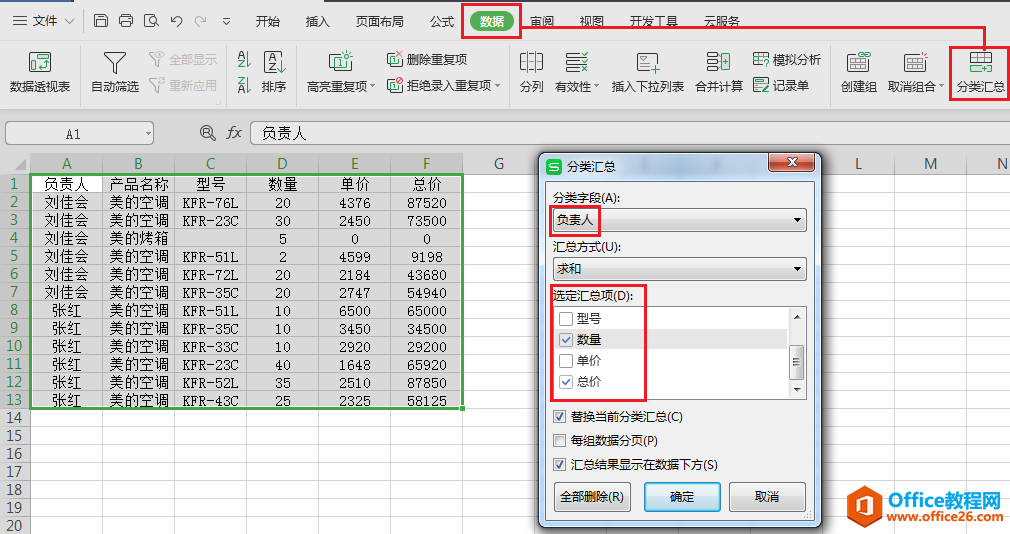Uncheck 替换当前分类汇总 option
1010x534 pixels.
coord(560,417)
